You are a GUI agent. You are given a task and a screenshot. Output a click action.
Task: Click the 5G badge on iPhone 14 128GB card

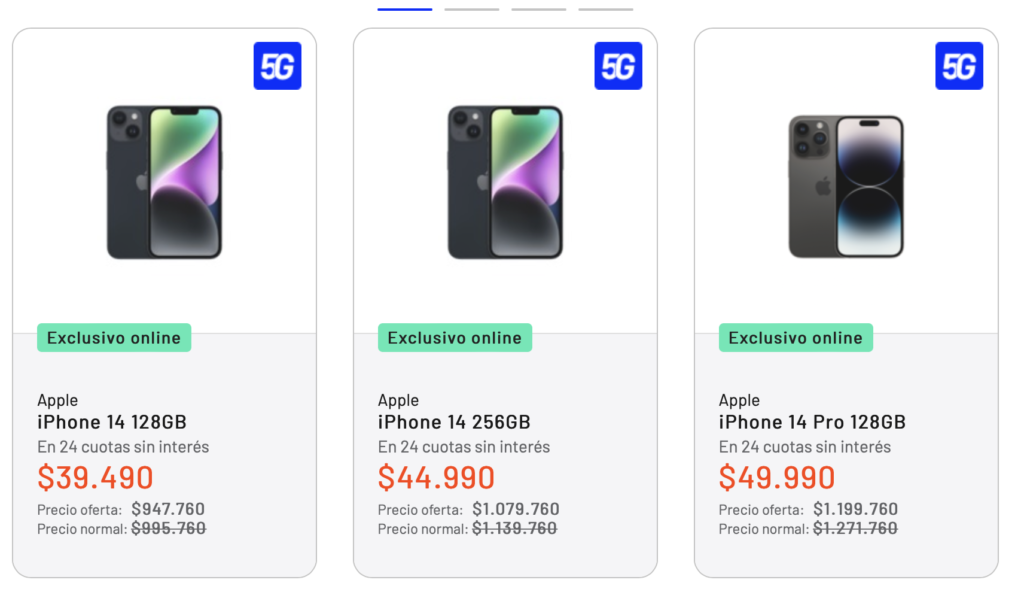click(277, 66)
